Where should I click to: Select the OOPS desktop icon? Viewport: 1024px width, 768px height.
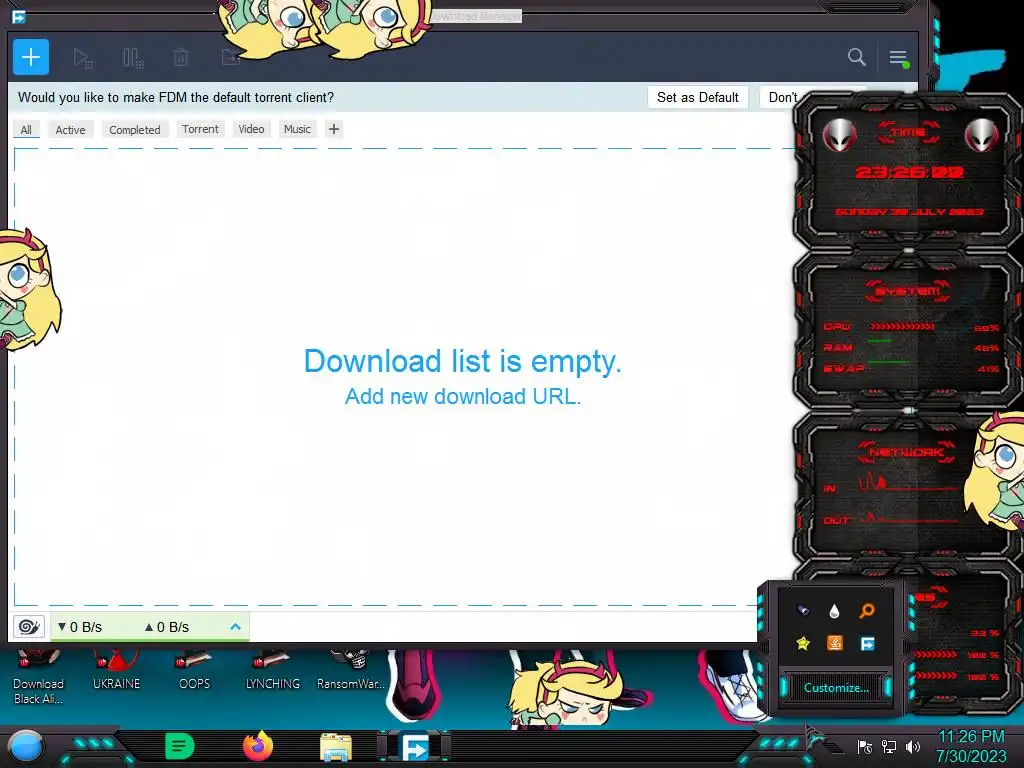pyautogui.click(x=194, y=671)
